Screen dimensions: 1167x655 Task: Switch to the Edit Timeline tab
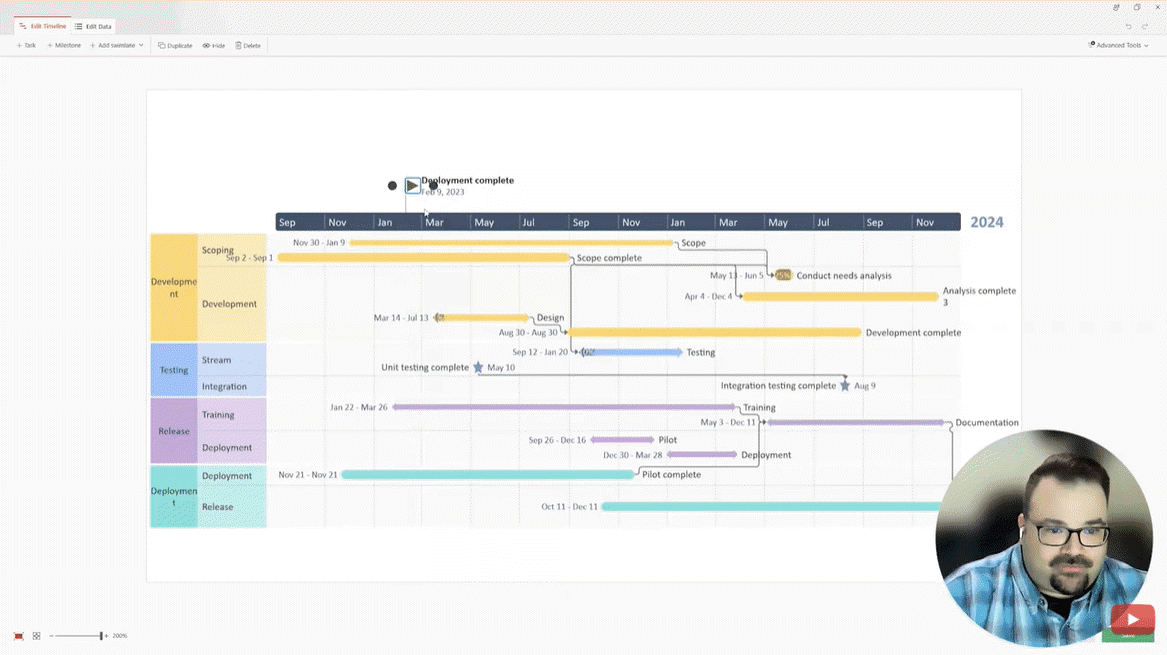pos(42,26)
